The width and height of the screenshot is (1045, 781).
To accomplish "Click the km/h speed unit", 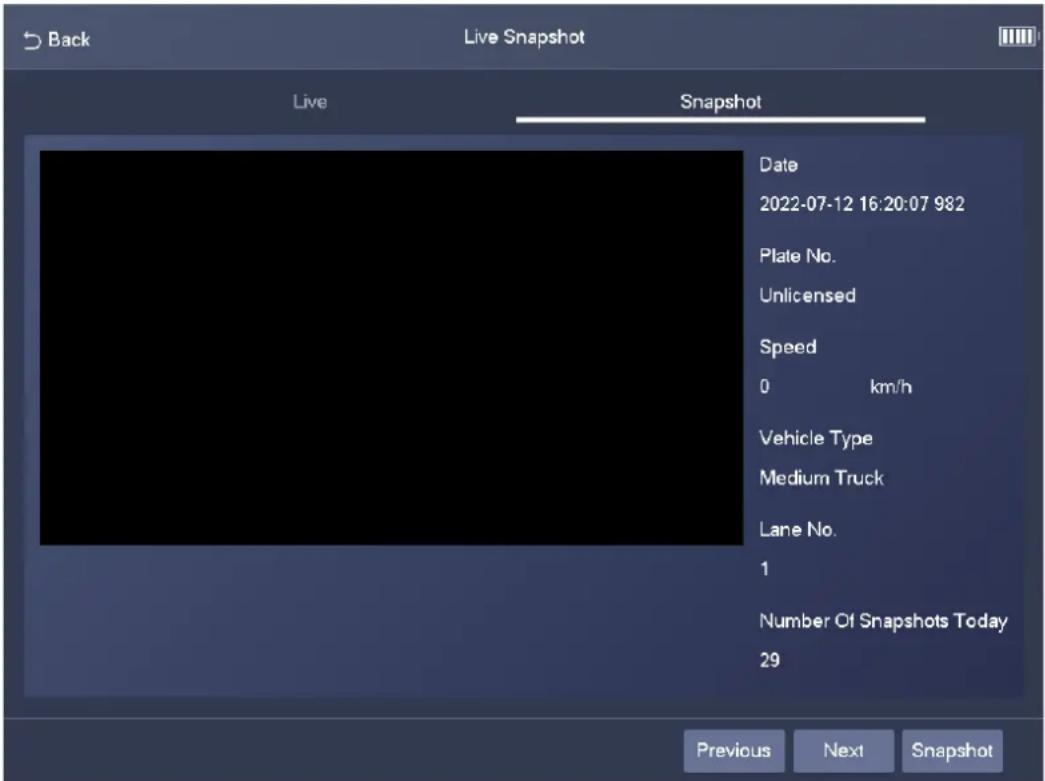I will tap(890, 387).
